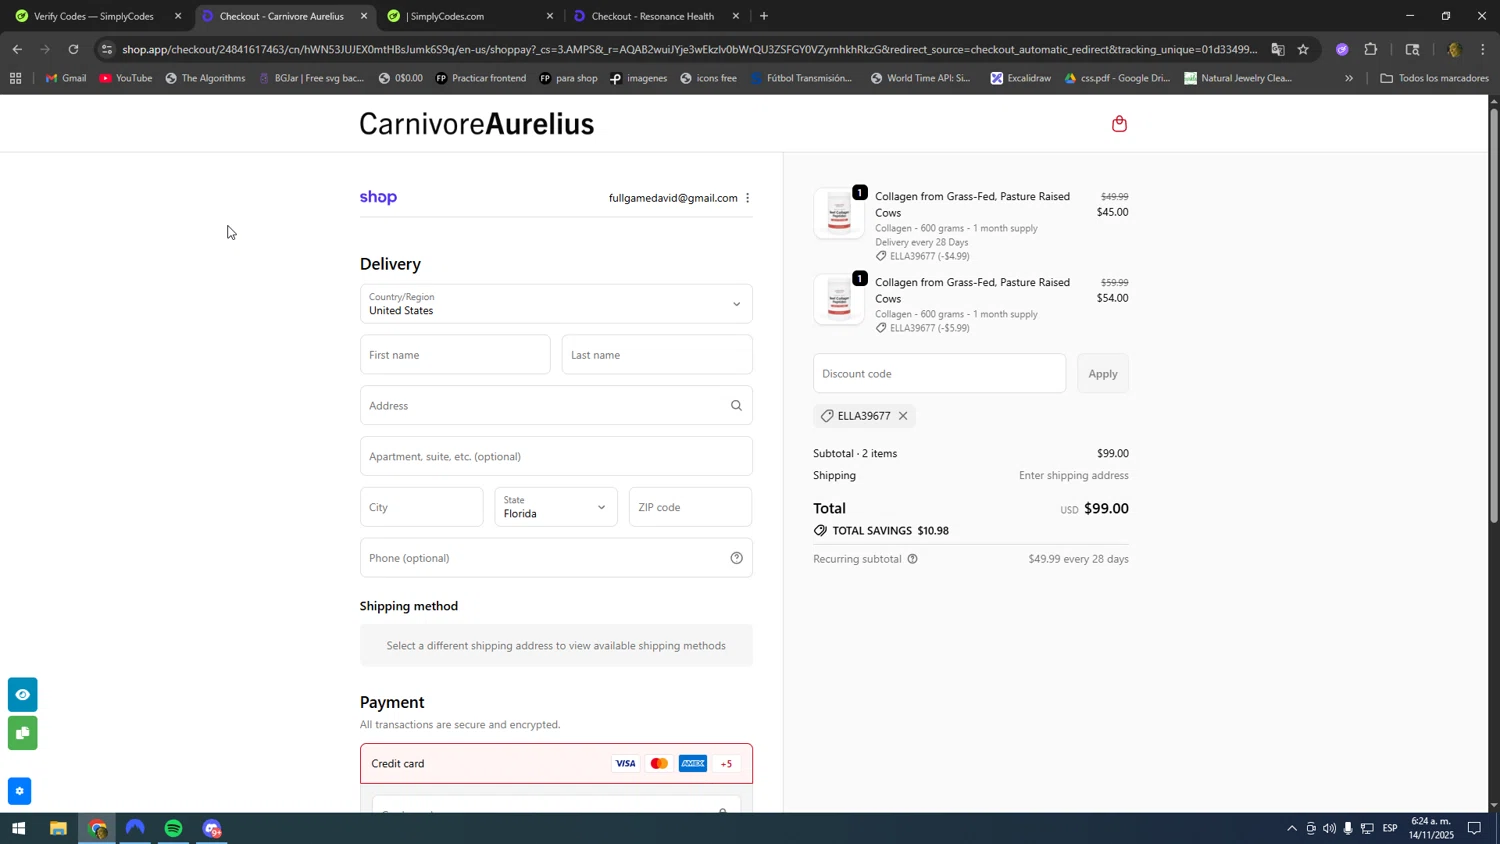Close the Verify Codes — SimplyCodes tab
This screenshot has width=1500, height=844.
tap(178, 16)
